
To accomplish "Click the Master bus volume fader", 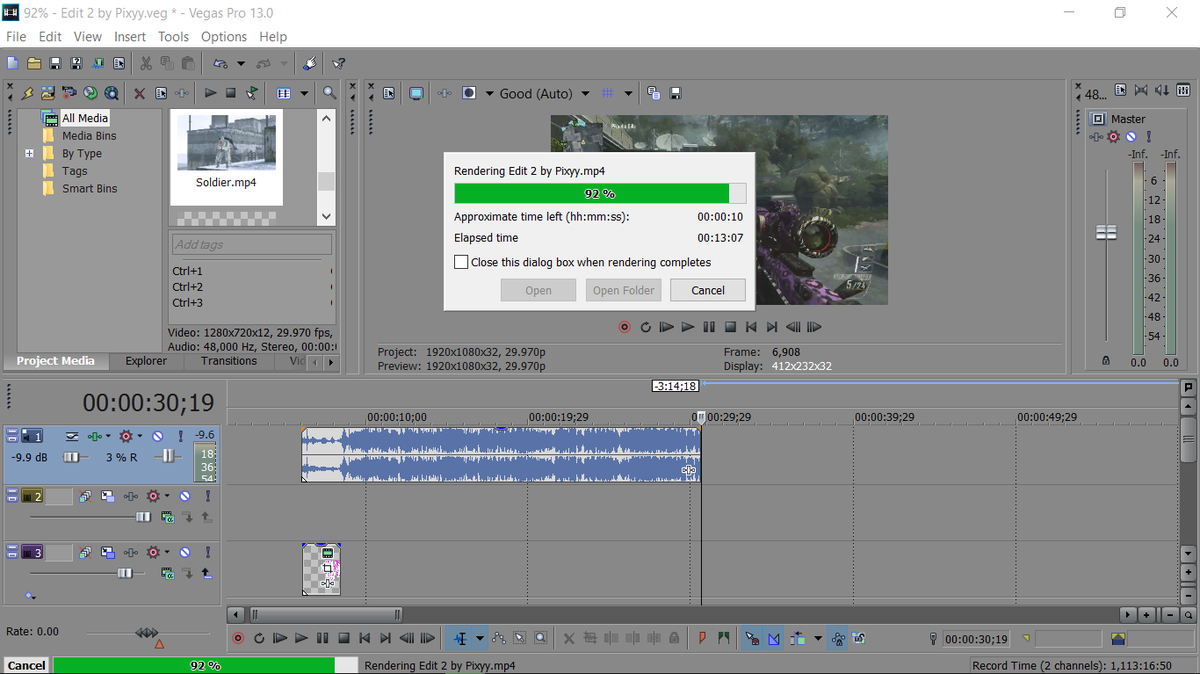I will tap(1106, 232).
